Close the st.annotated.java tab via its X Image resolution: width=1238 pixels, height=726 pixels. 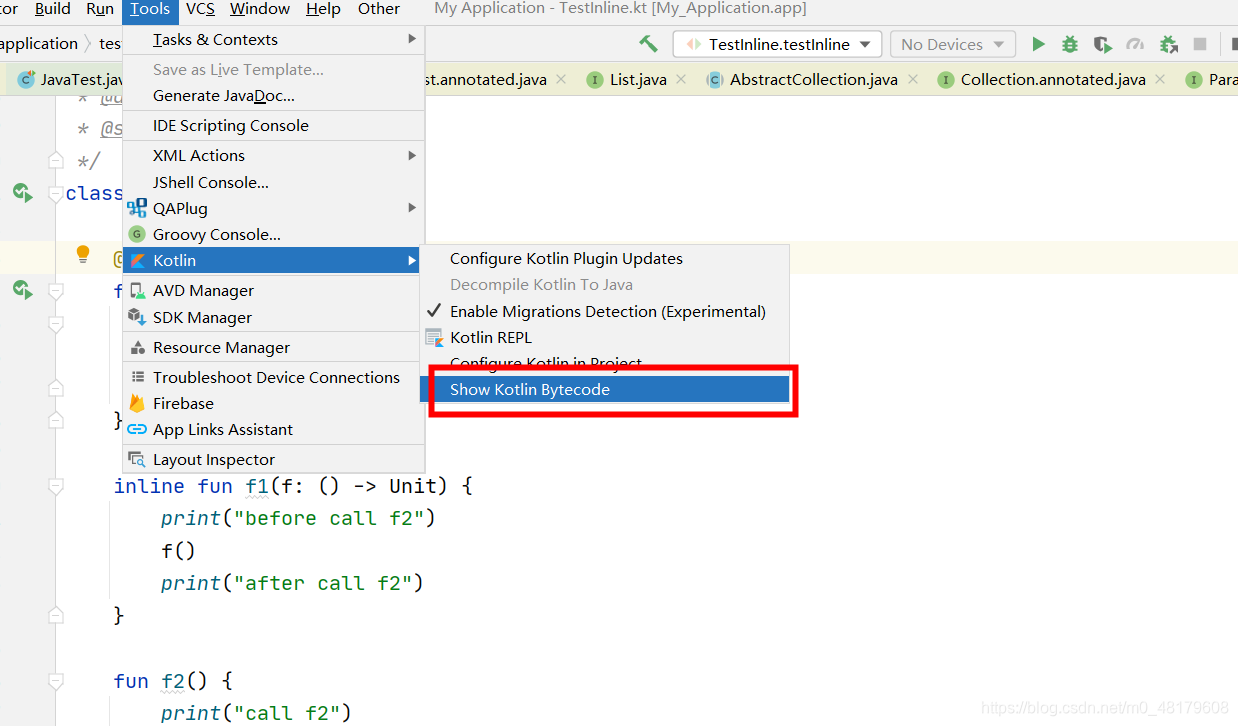point(562,79)
